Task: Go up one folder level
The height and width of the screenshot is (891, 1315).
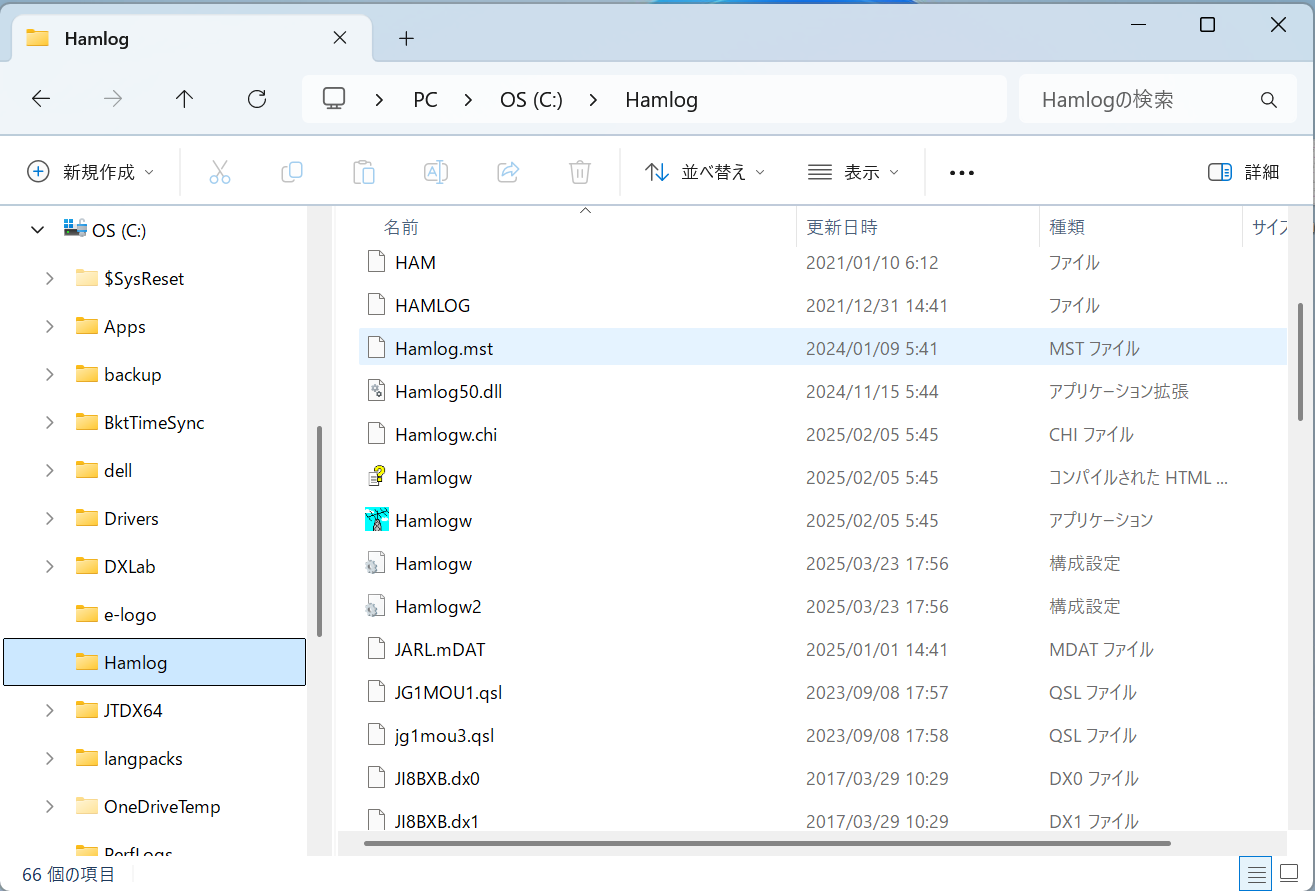Action: (x=184, y=99)
